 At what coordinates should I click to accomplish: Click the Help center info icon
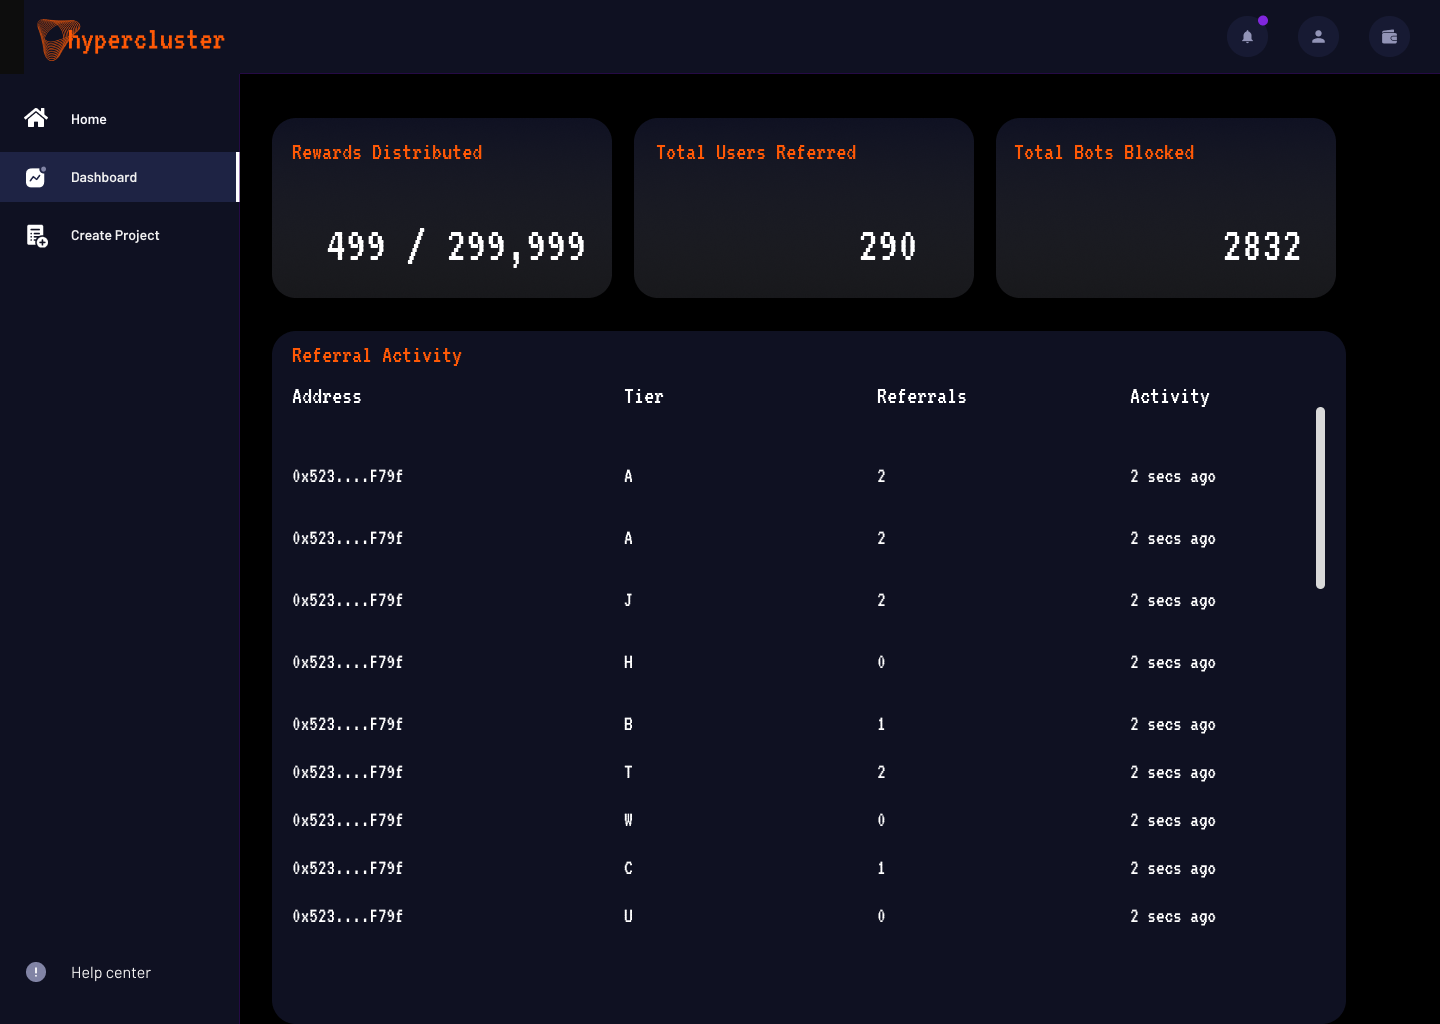36,972
